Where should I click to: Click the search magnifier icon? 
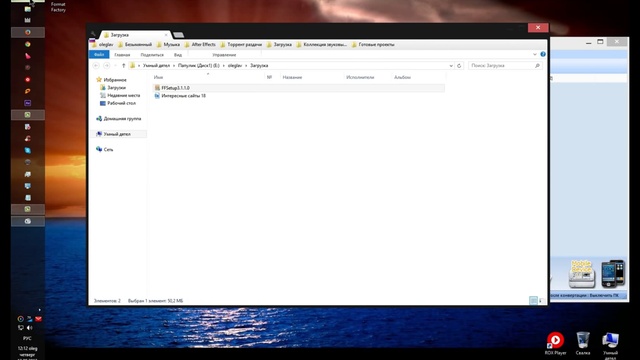tap(537, 66)
